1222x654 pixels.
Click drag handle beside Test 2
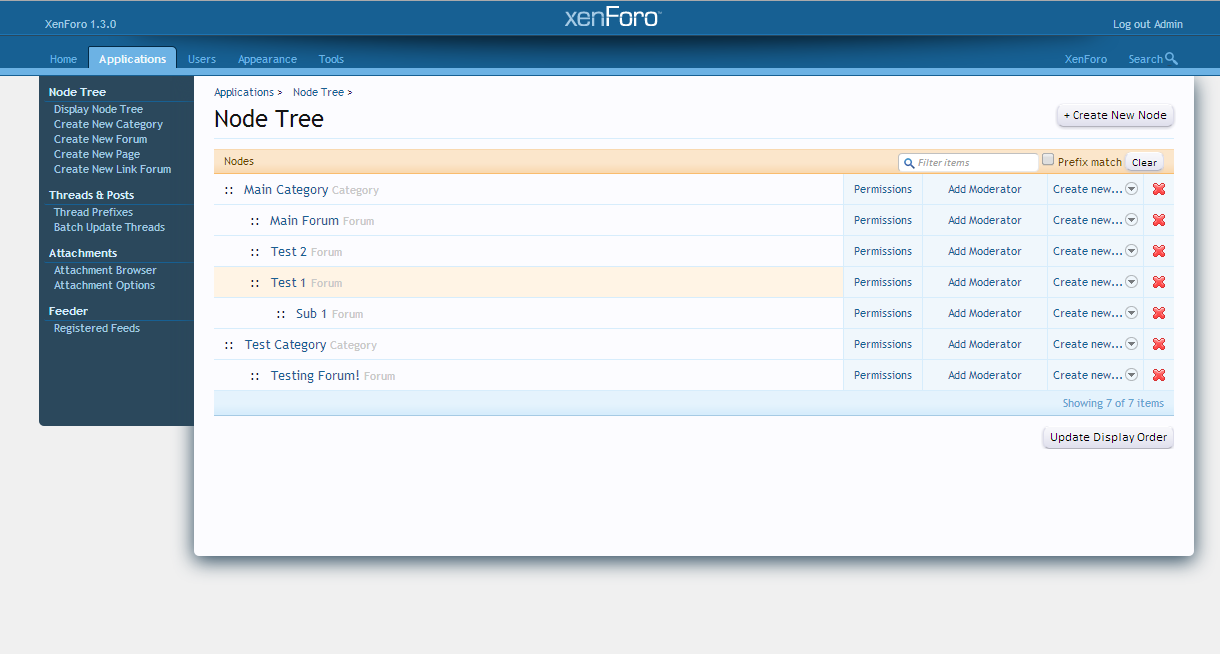[x=255, y=252]
